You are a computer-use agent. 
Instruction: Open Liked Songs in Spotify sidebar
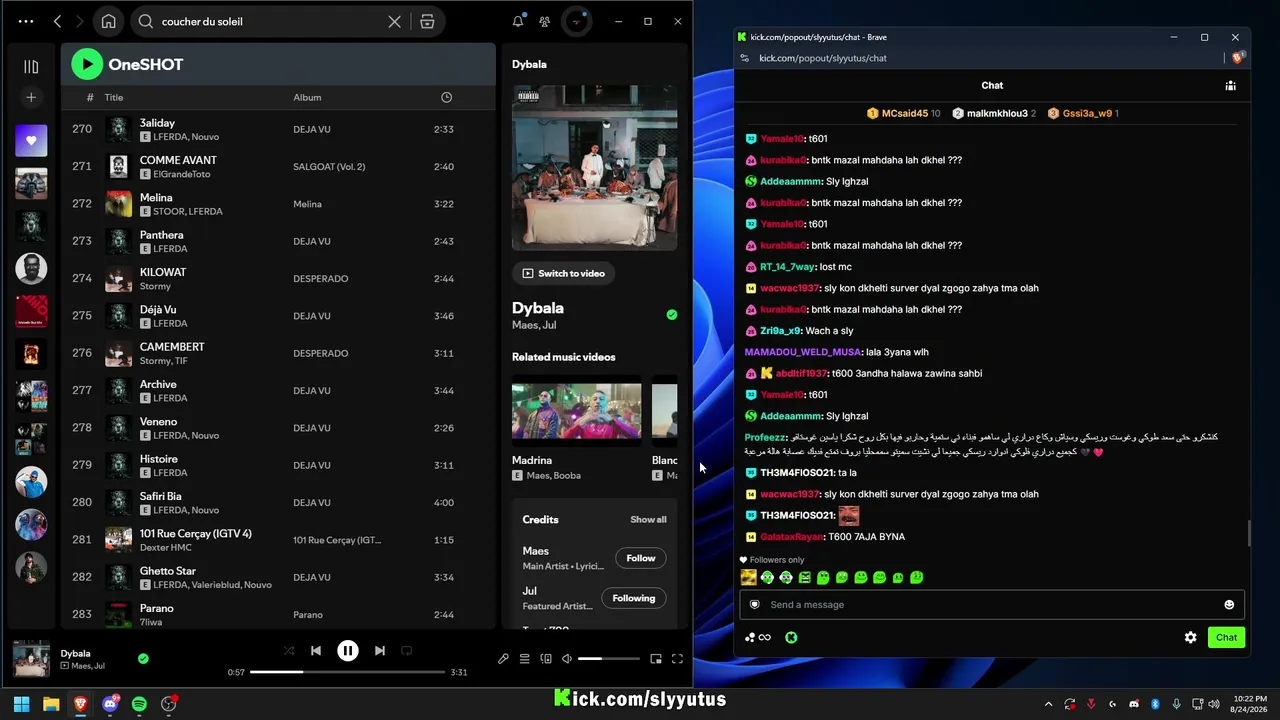coord(31,140)
